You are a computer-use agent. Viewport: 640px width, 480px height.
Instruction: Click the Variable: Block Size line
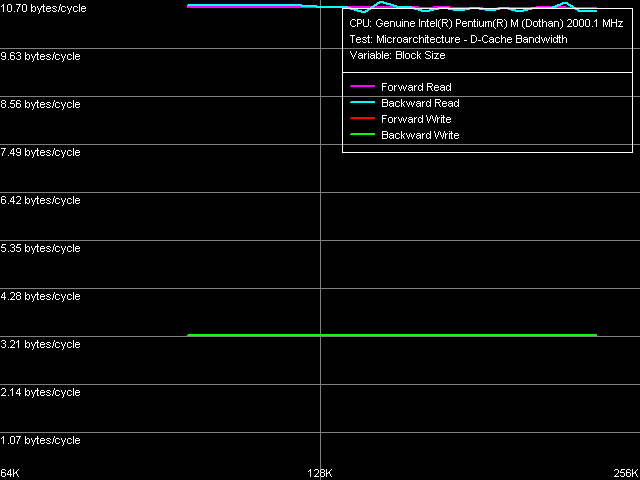pos(397,56)
